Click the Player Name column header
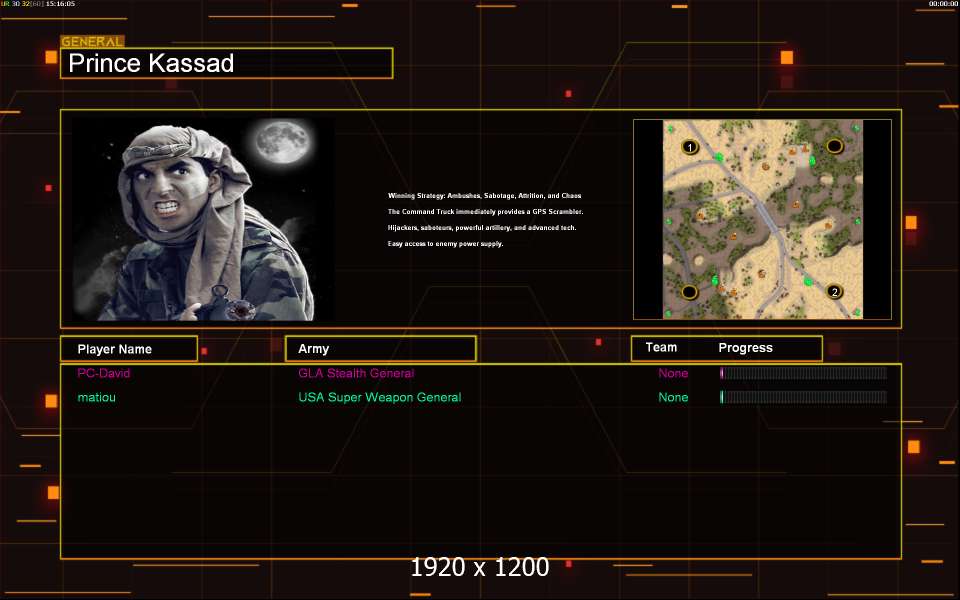This screenshot has height=600, width=960. point(128,349)
